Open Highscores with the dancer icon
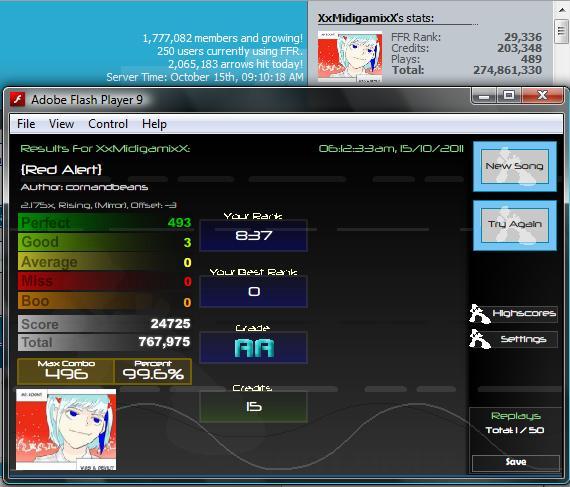 tap(514, 314)
